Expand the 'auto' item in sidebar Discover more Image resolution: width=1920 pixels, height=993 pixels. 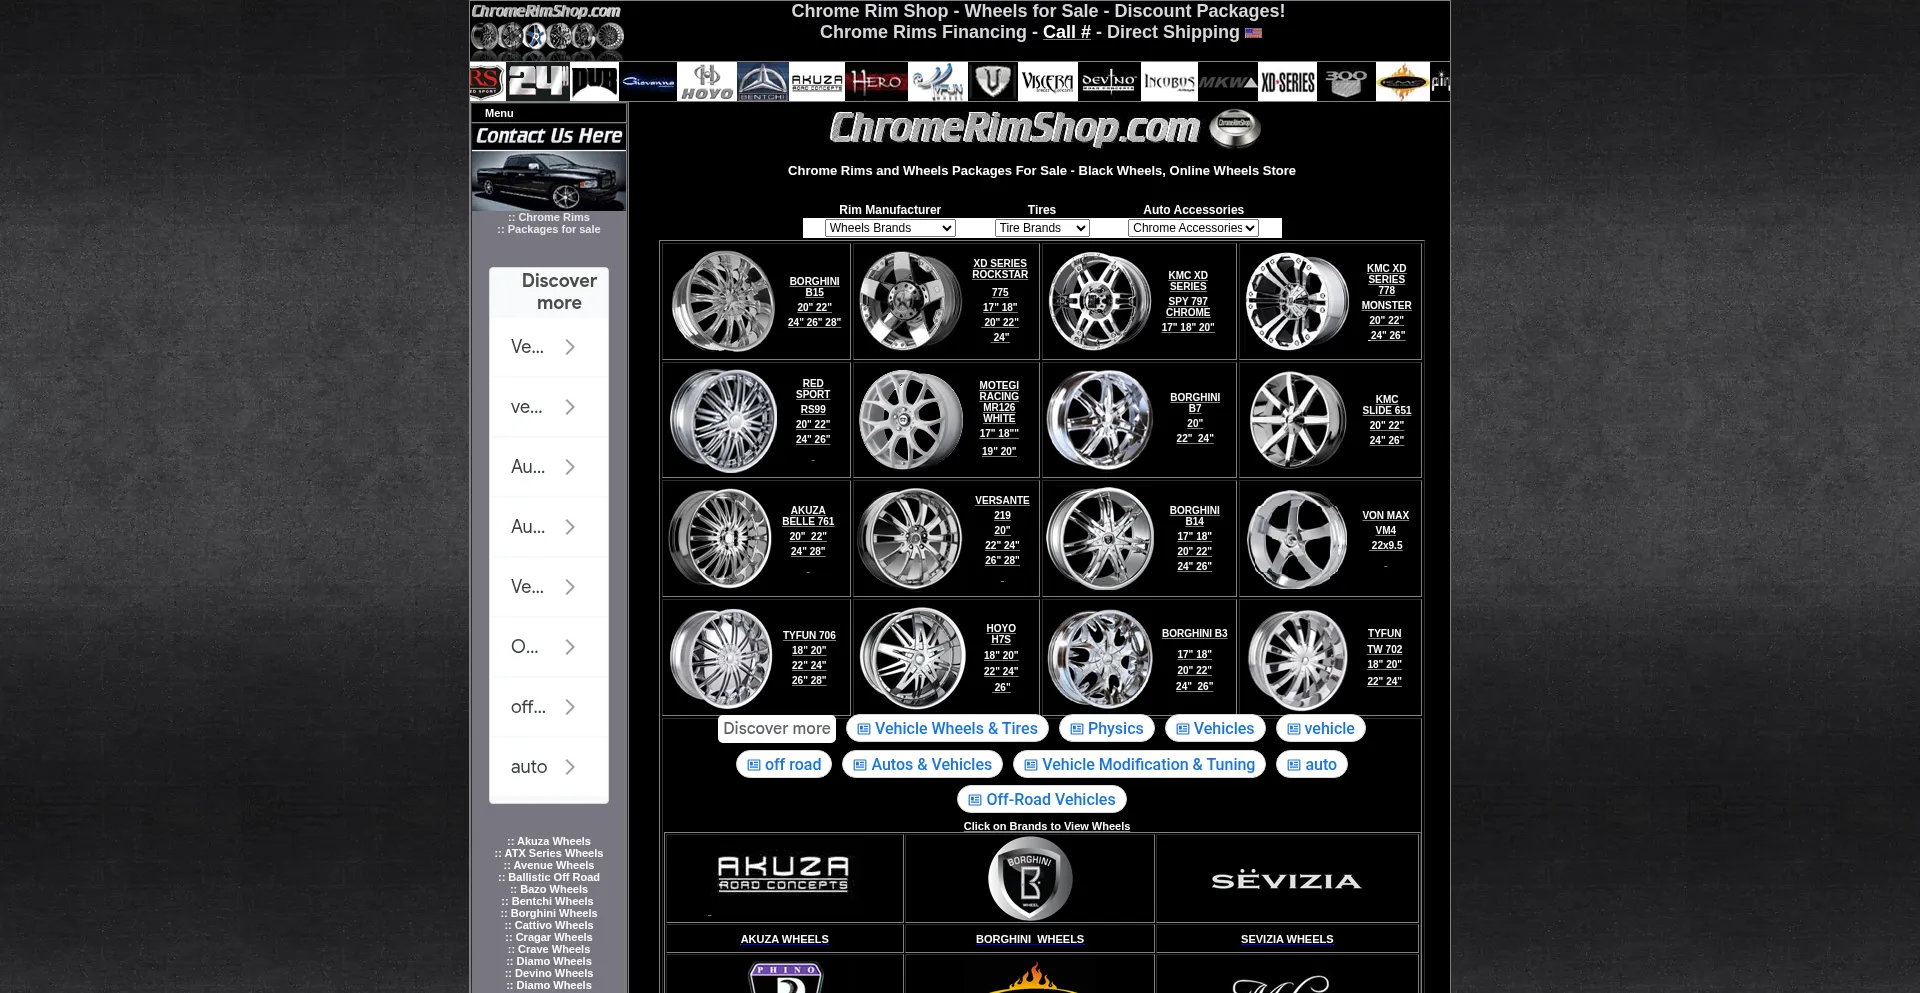(x=549, y=767)
